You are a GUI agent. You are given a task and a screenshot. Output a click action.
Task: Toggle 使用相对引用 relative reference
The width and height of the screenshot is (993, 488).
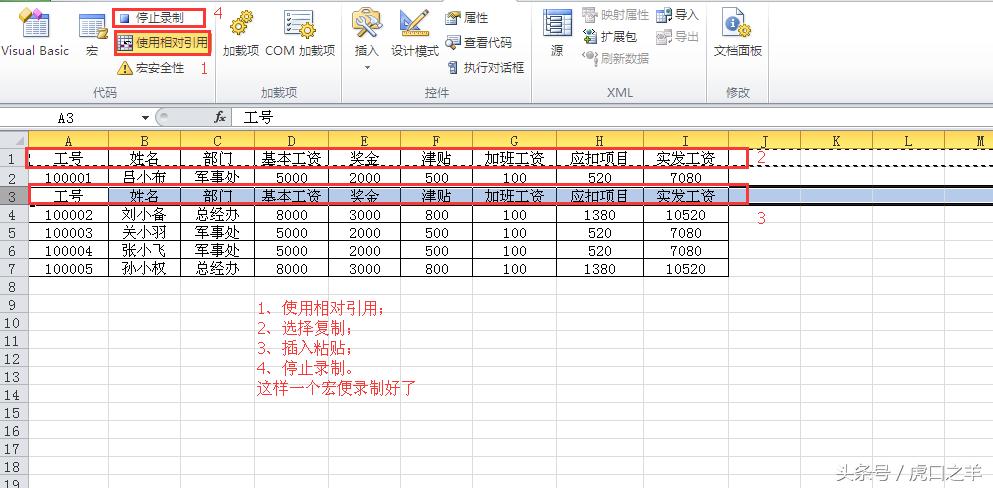point(163,43)
